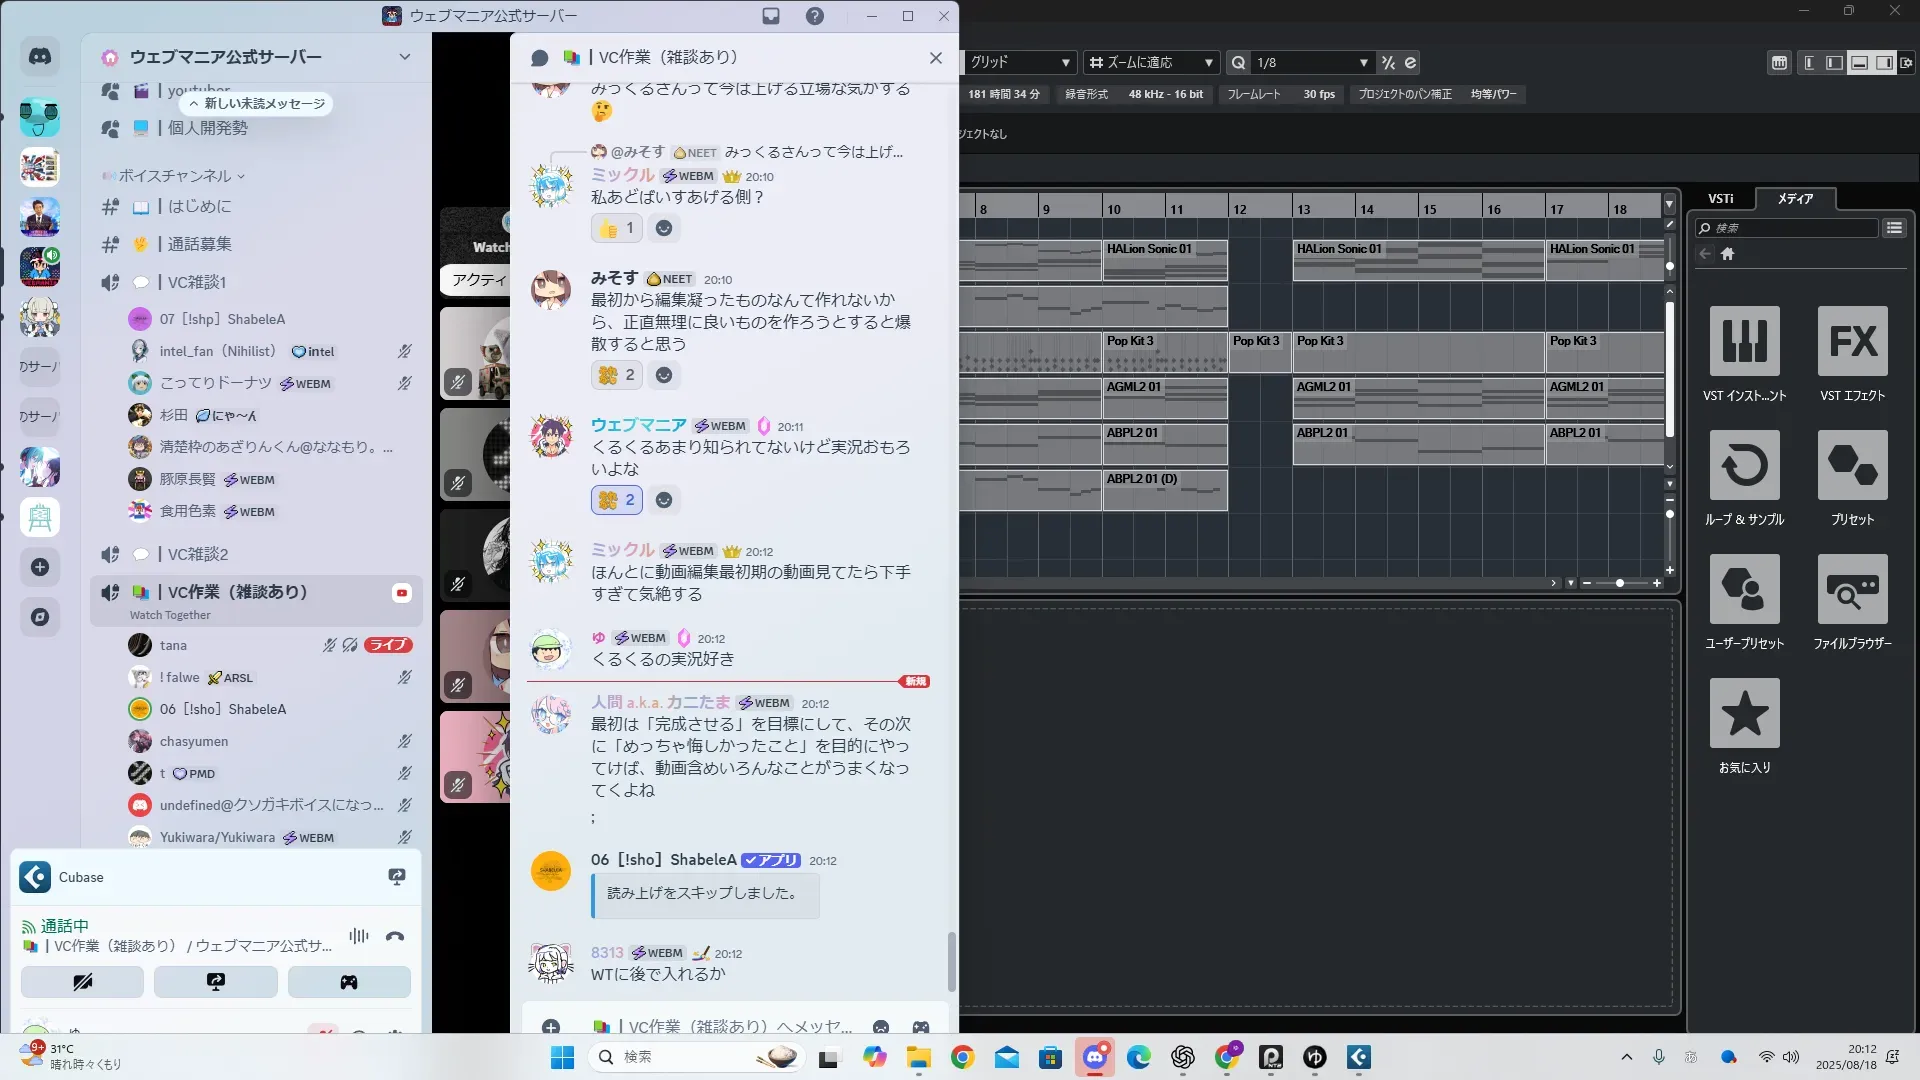
Task: Toggle camera on in Discord voice panel
Action: pyautogui.click(x=82, y=982)
